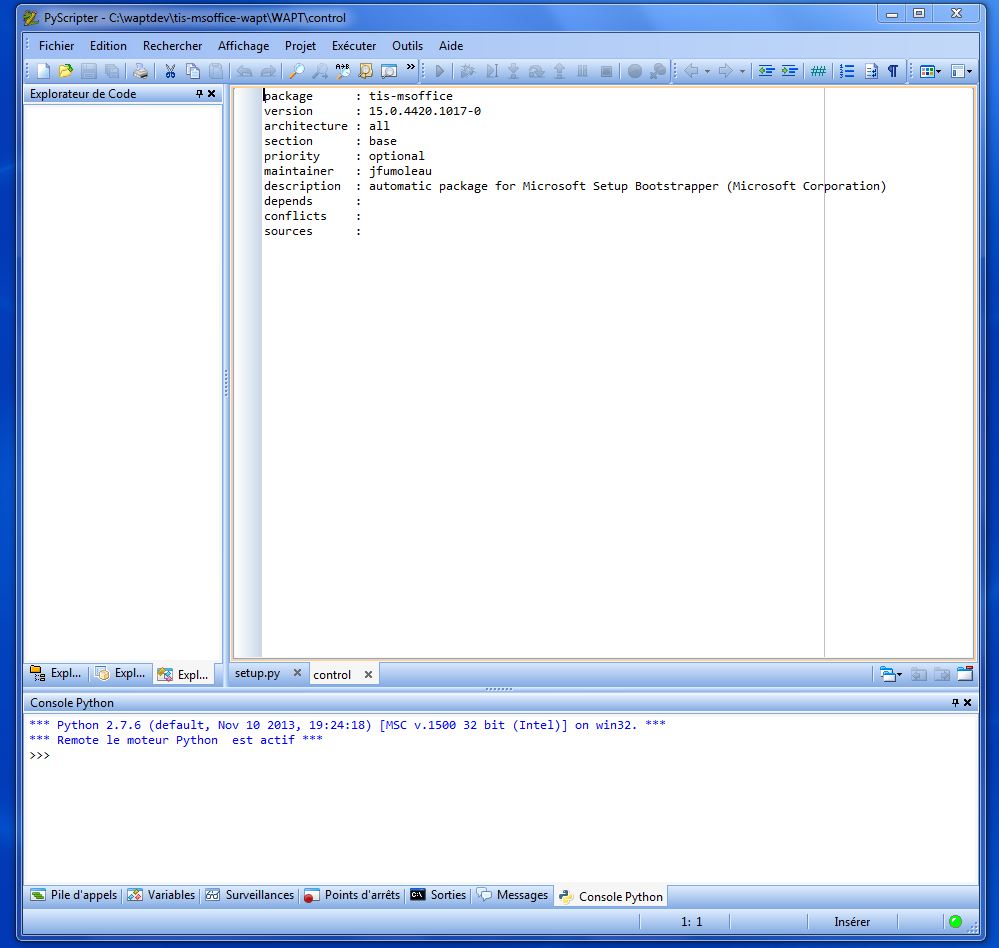Print the file with the printer icon
Viewport: 999px width, 948px height.
[x=140, y=71]
